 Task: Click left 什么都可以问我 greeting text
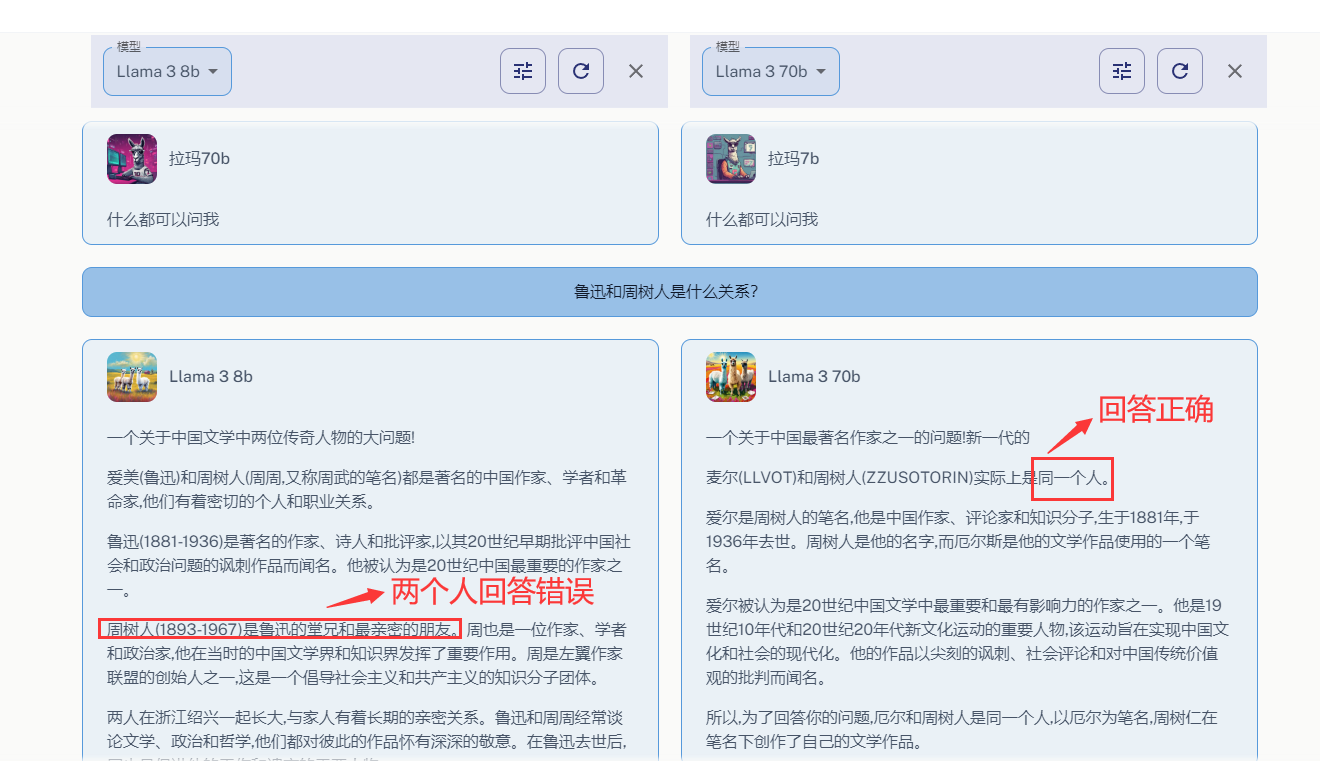[x=163, y=219]
